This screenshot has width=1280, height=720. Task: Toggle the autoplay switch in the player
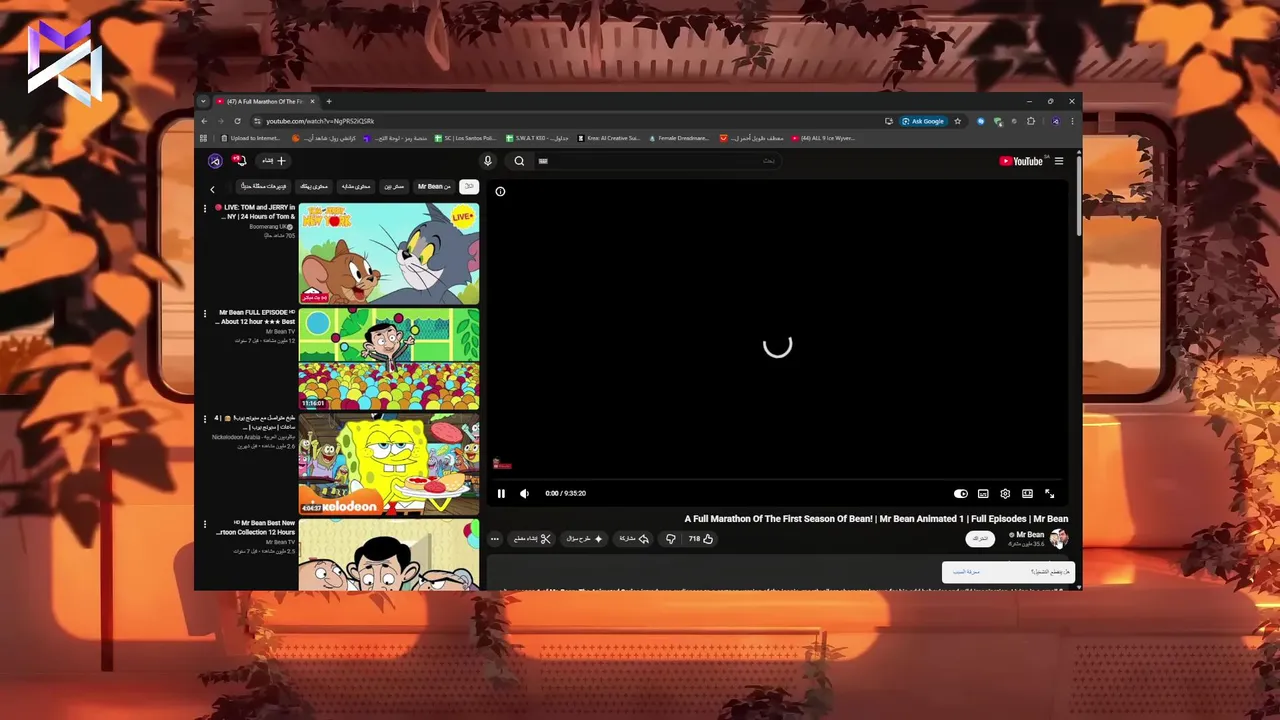(x=960, y=493)
